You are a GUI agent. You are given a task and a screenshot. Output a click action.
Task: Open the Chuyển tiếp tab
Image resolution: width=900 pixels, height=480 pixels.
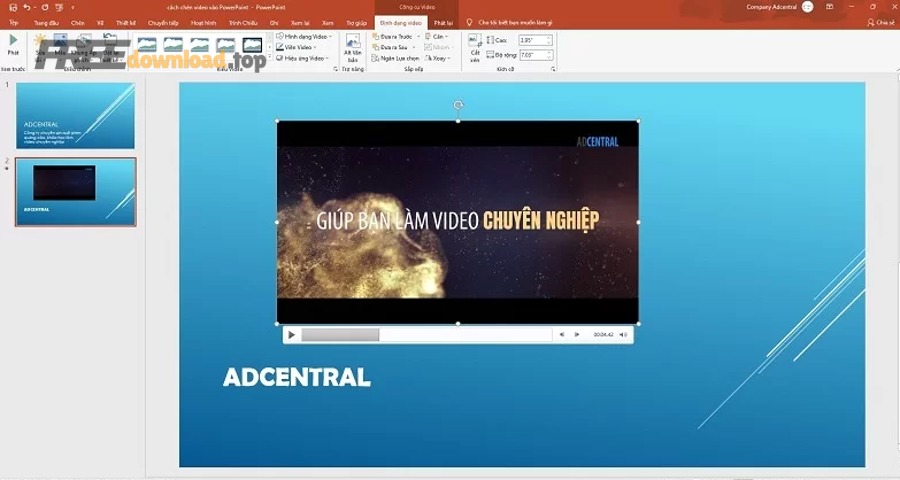(163, 23)
